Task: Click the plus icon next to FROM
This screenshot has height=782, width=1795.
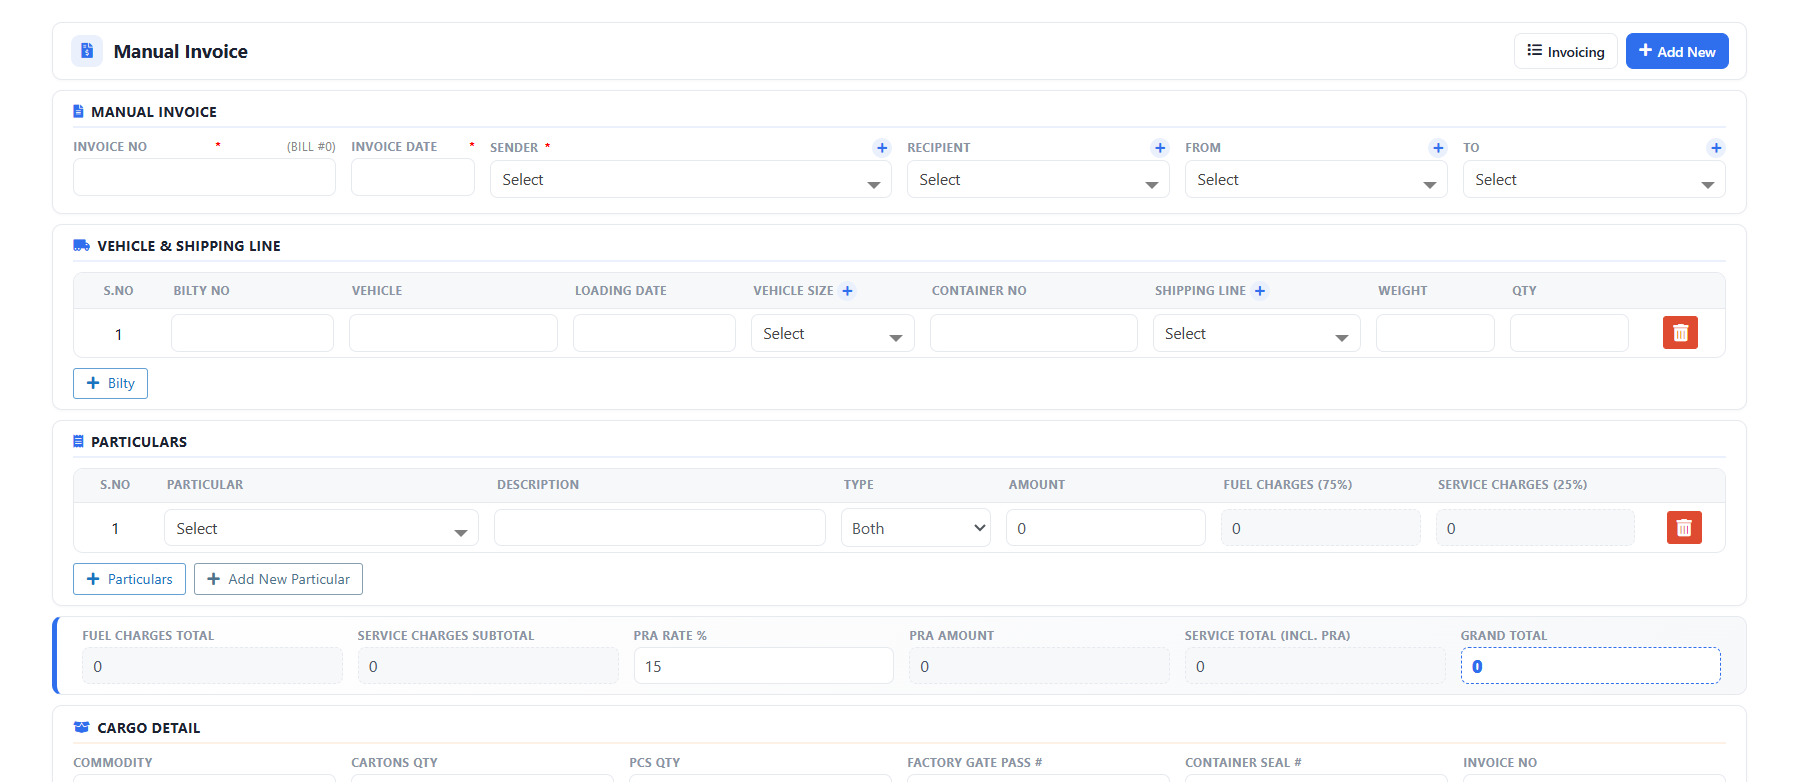Action: pos(1438,148)
